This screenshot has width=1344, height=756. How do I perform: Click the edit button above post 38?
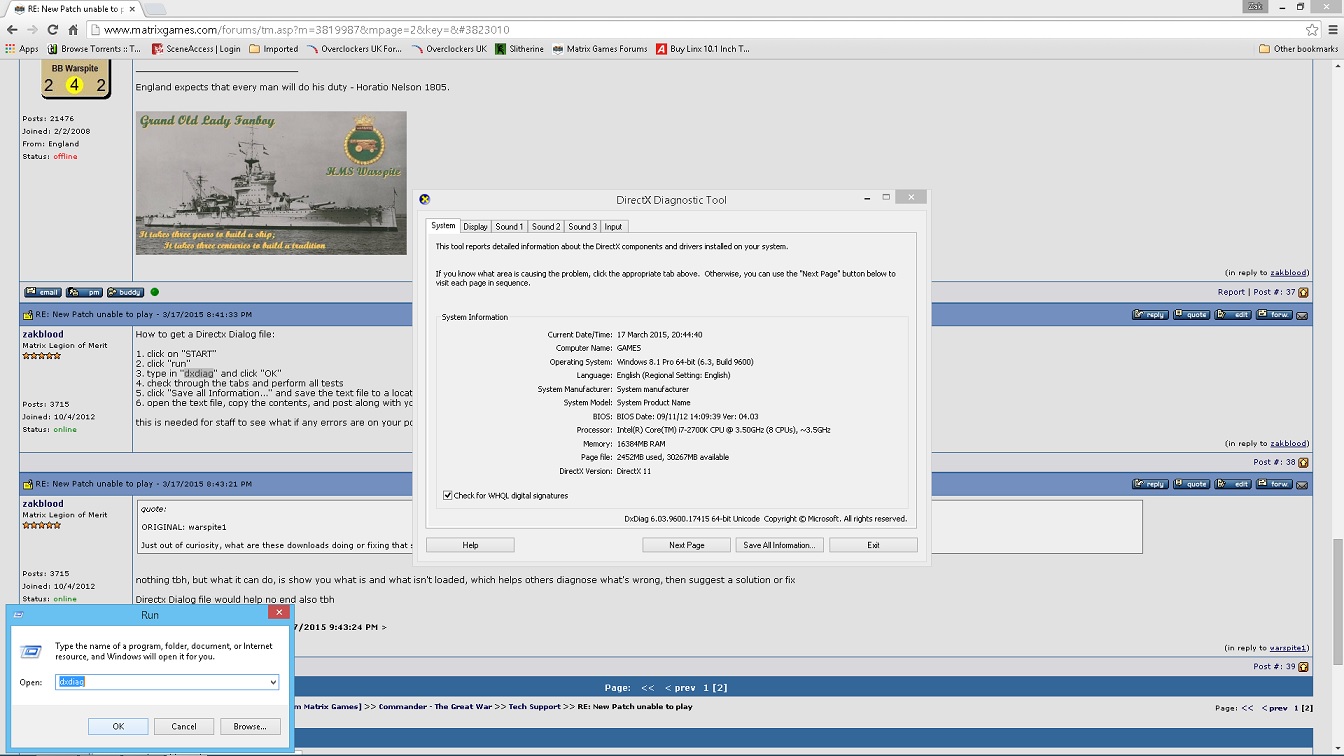(1233, 315)
